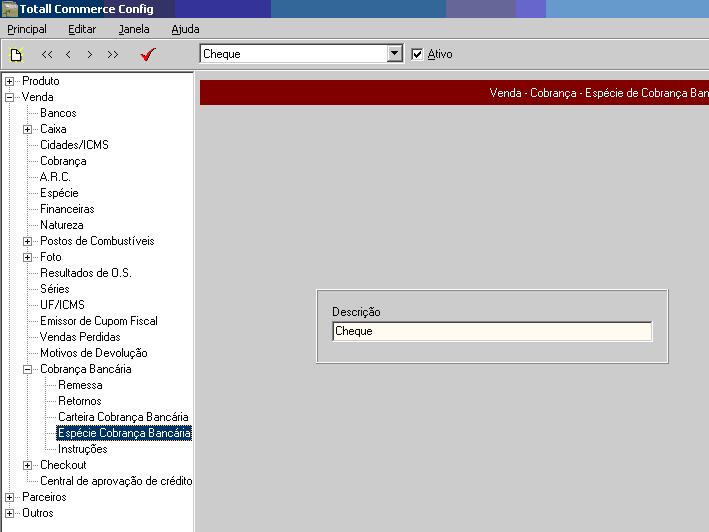Open the Ajuda menu
This screenshot has height=532, width=709.
tap(185, 29)
